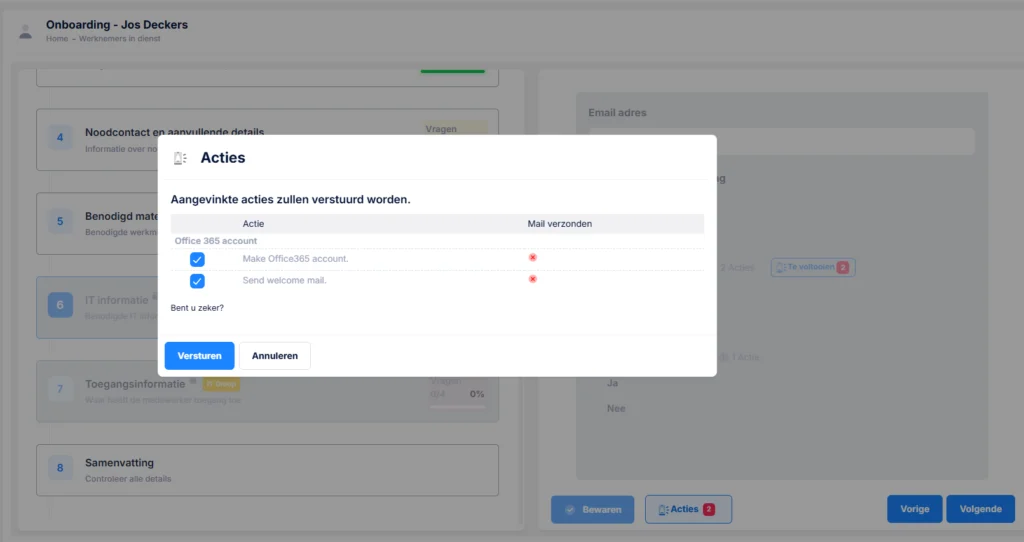Image resolution: width=1024 pixels, height=542 pixels.
Task: Click the step 5 number badge
Action: coord(60,221)
